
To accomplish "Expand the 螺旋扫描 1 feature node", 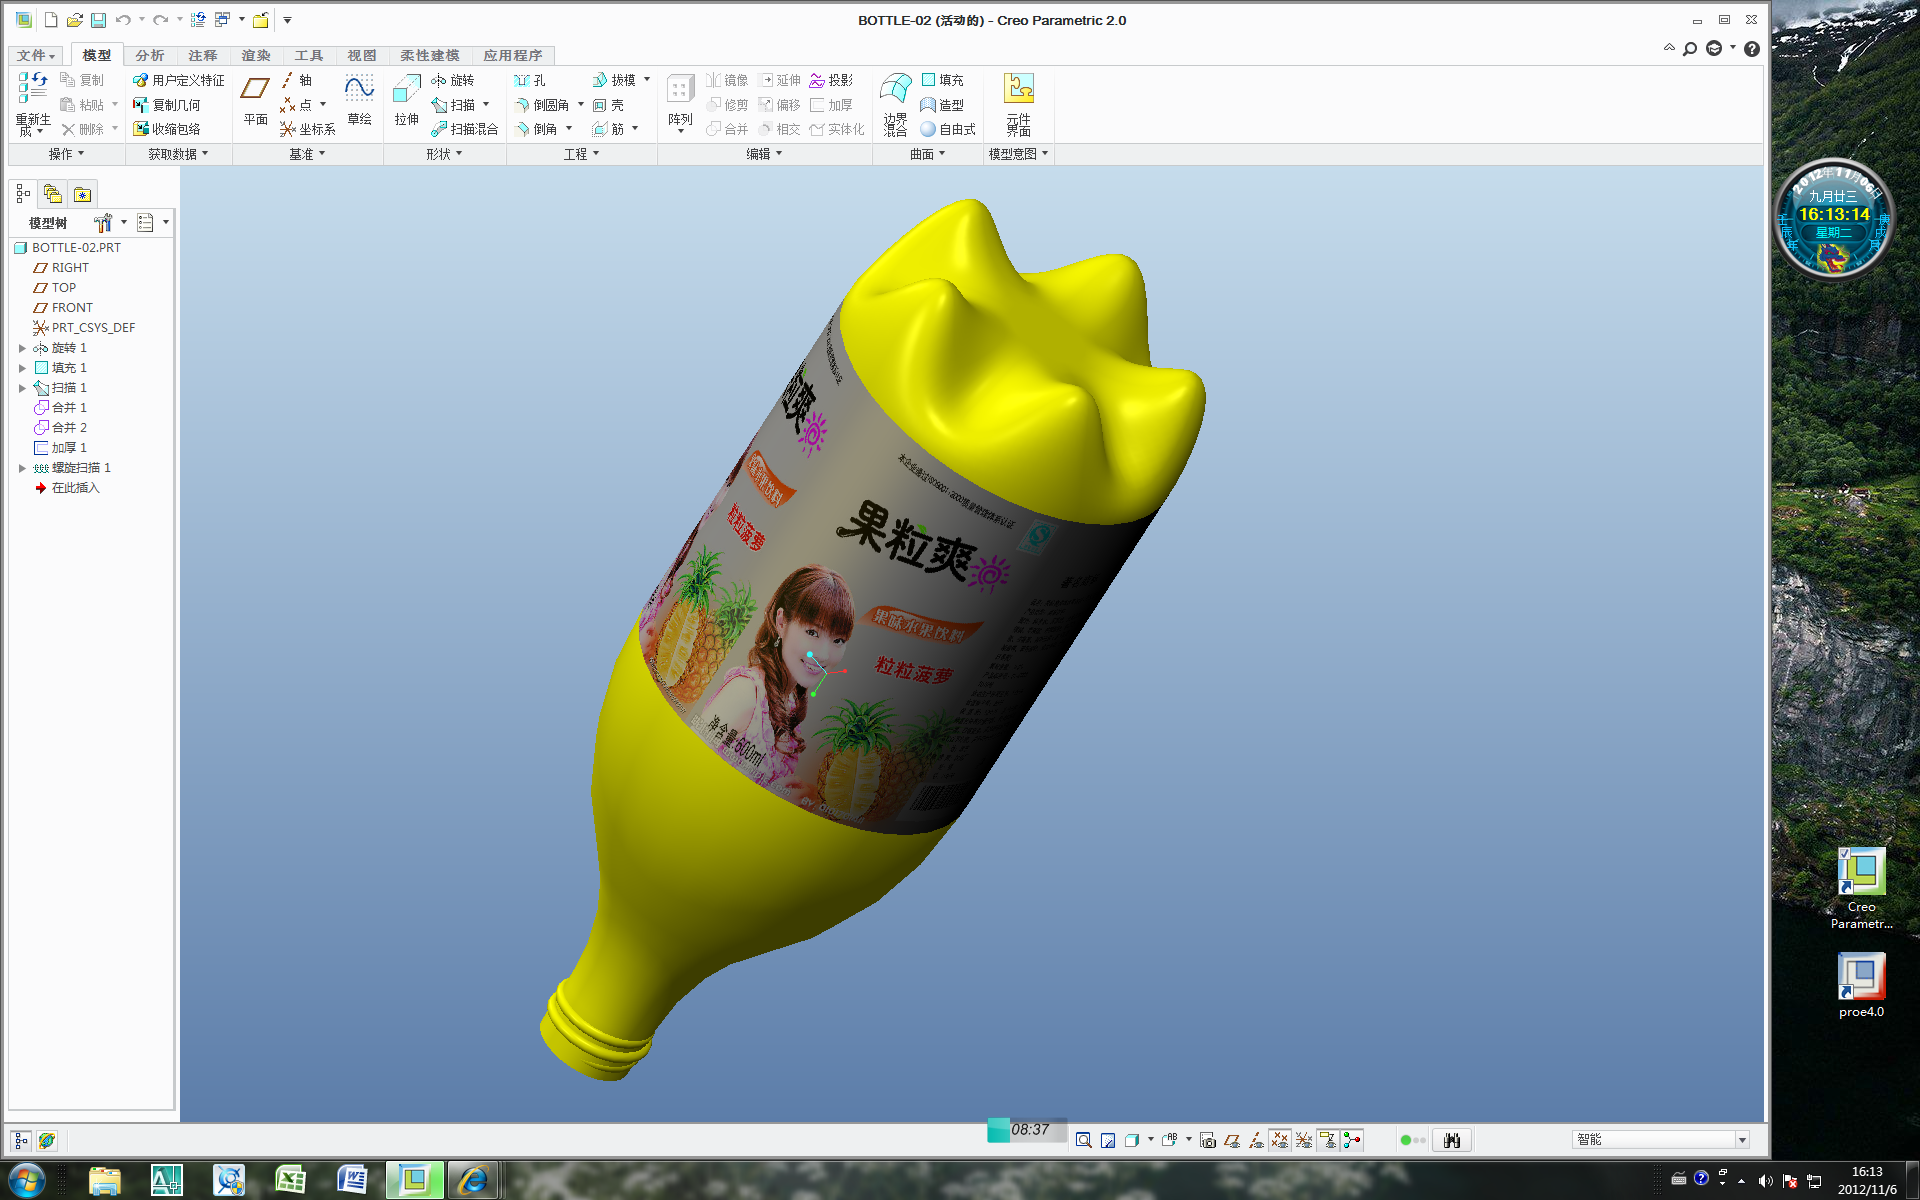I will tap(22, 468).
